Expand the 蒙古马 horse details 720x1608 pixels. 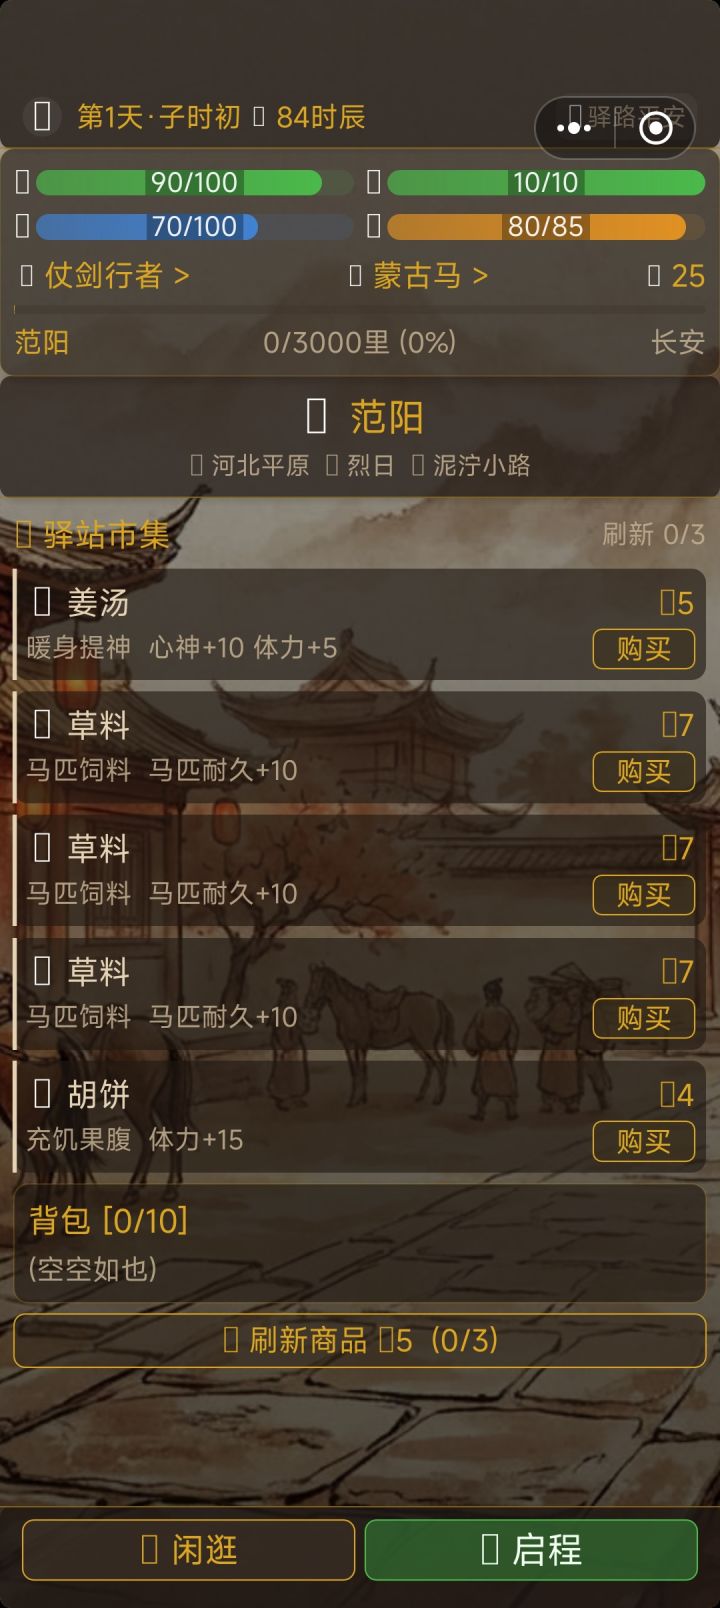tap(418, 275)
